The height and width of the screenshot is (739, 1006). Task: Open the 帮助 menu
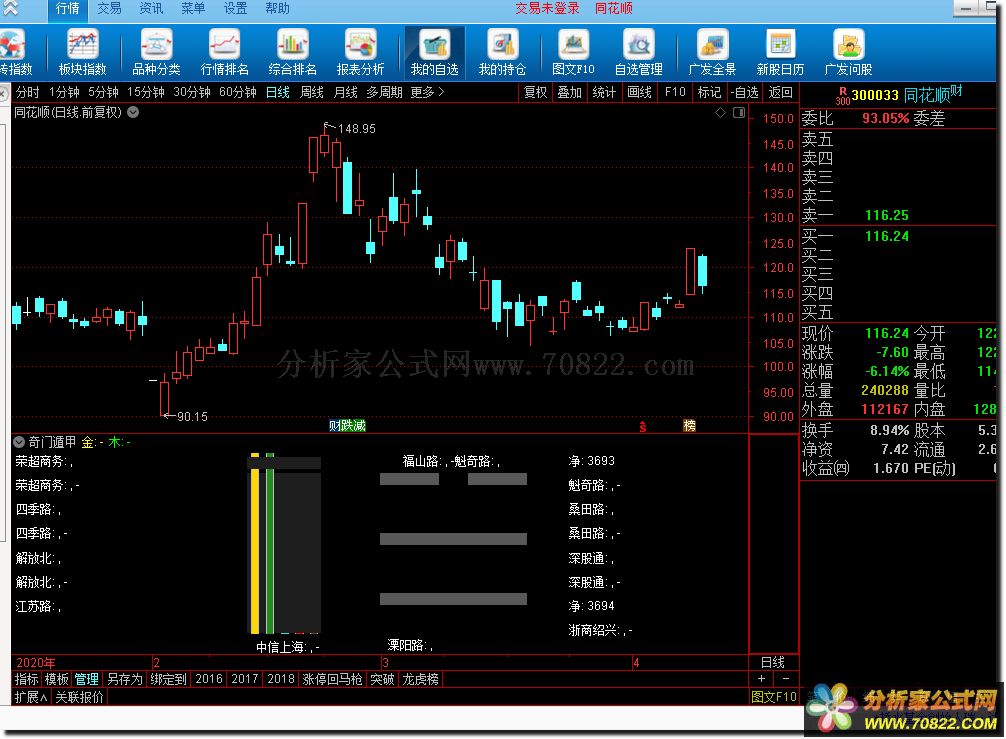coord(277,8)
